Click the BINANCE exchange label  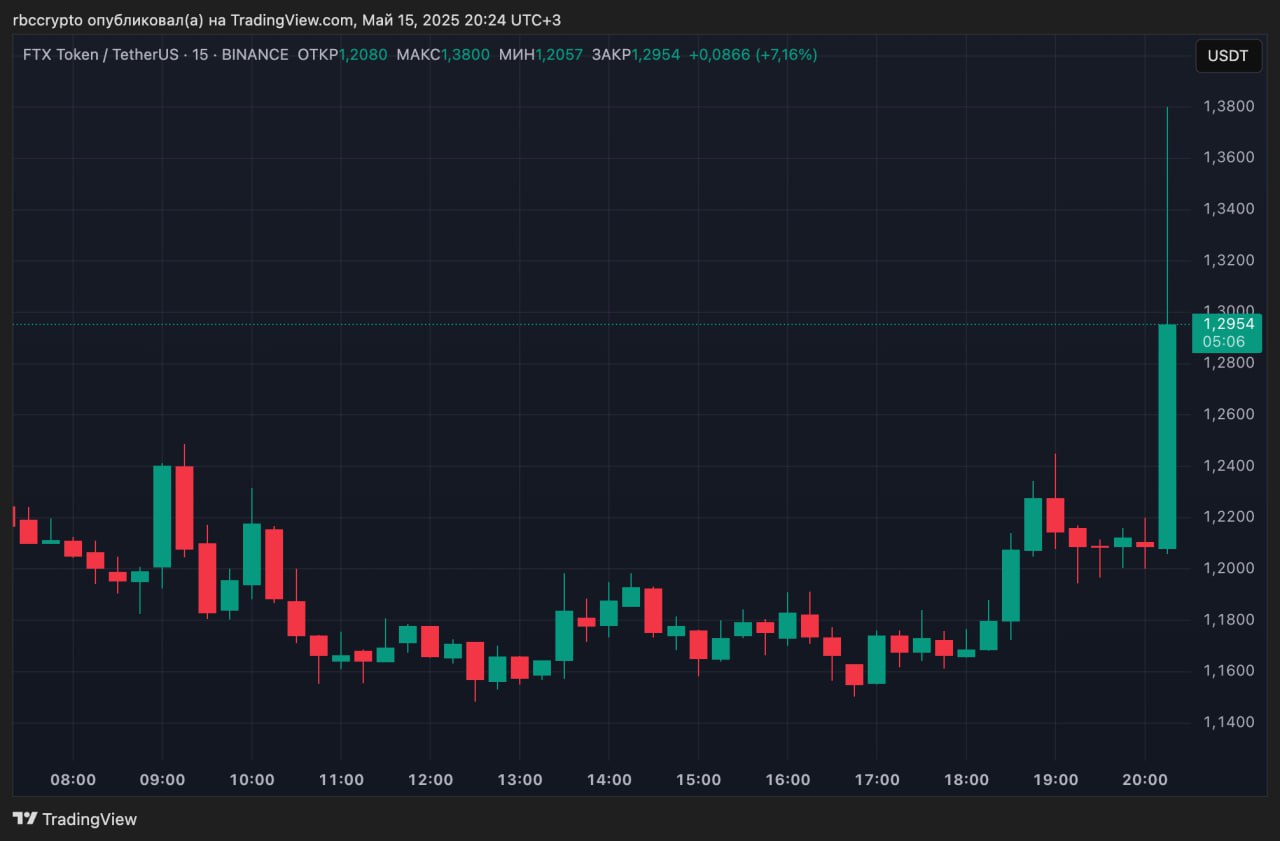click(x=254, y=55)
